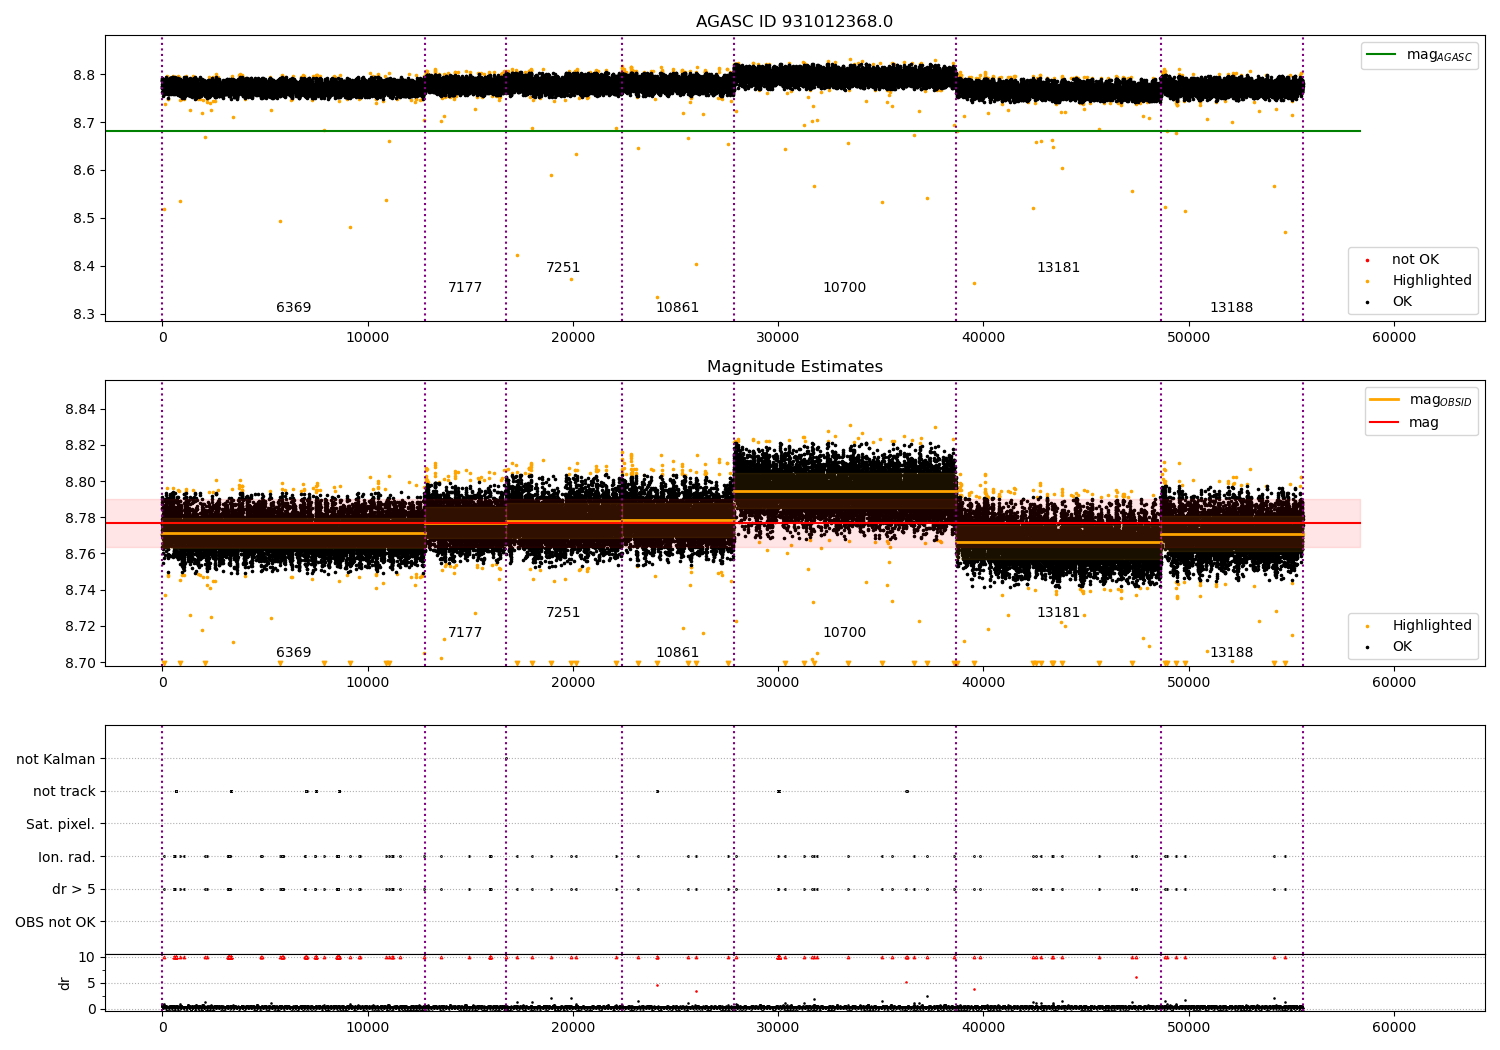The image size is (1500, 1050).
Task: Click 'OK' in Magnitude Estimates lower legend
Action: pos(1402,647)
